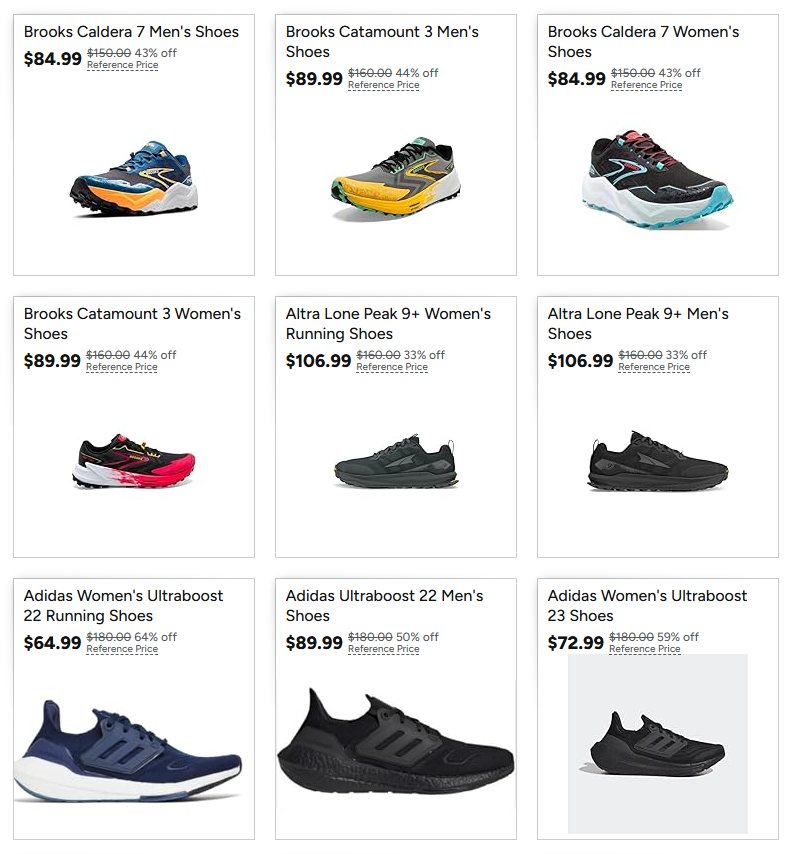
Task: Click Reference Price under Adidas Ultraboost 23
Action: (648, 649)
